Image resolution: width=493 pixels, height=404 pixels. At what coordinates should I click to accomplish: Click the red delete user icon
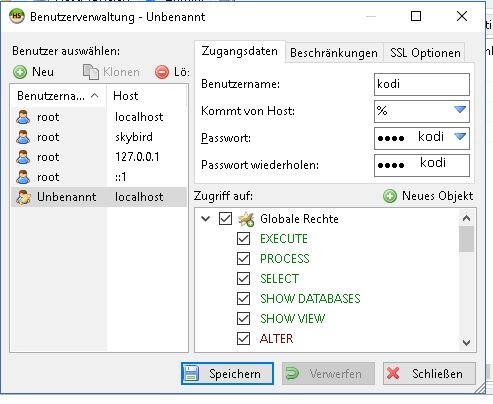click(x=162, y=72)
